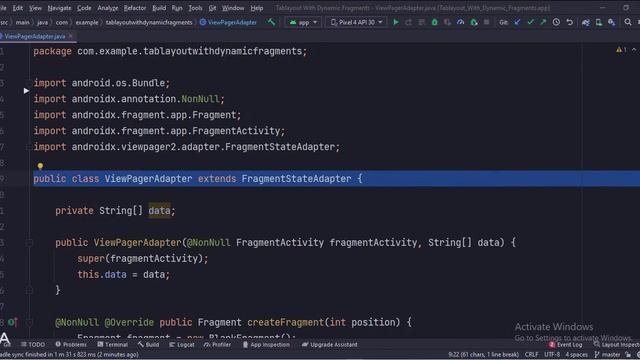Open the Analyze menu

pos(107,8)
